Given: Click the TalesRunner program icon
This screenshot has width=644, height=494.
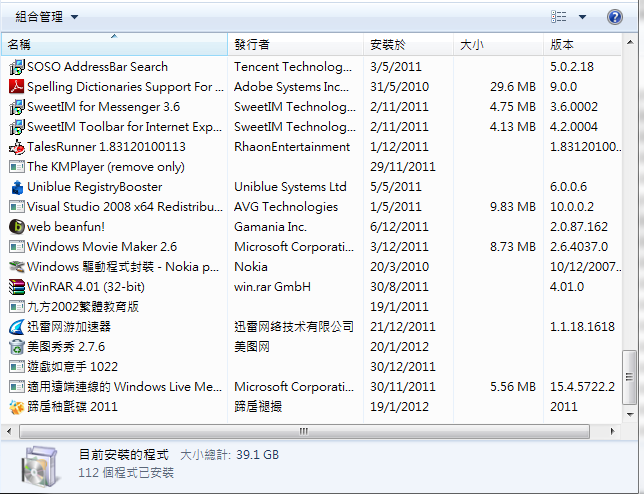Looking at the screenshot, I should (17, 147).
